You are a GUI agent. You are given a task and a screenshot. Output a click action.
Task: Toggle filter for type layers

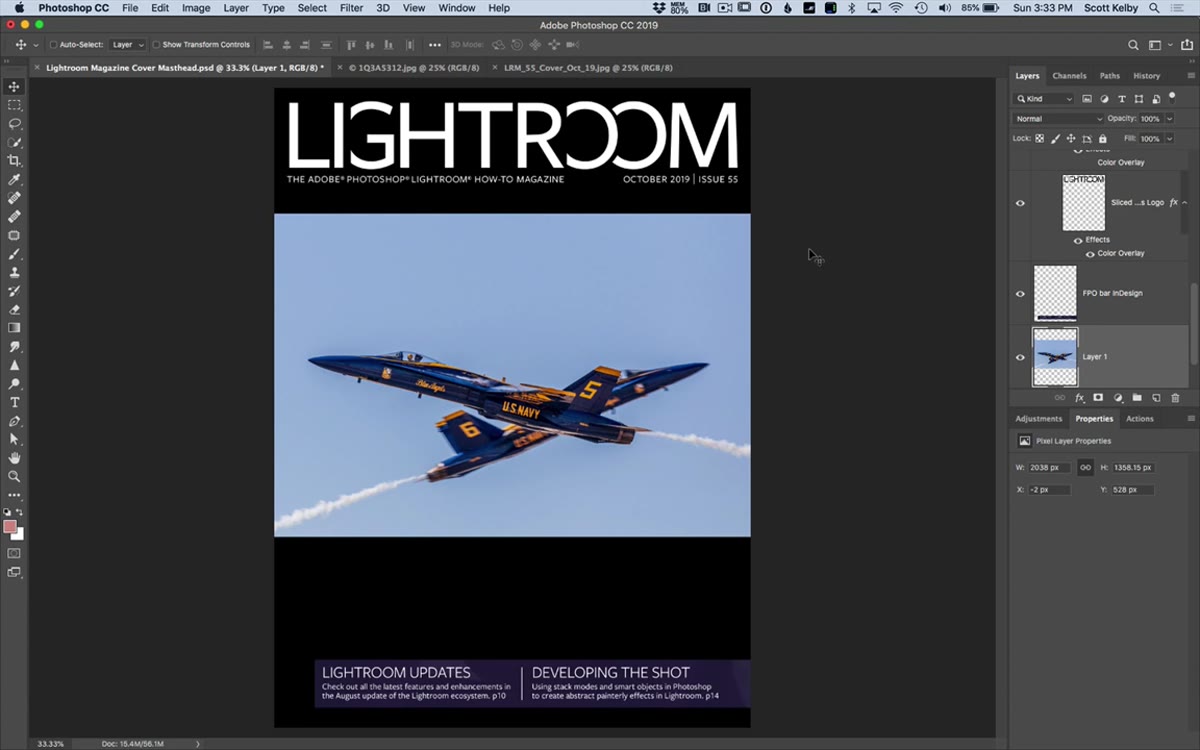(1122, 99)
